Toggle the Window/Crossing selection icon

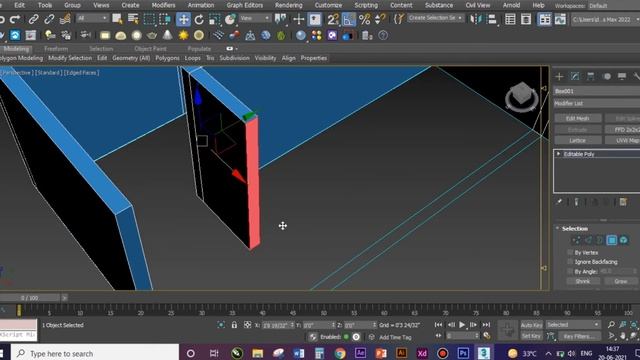click(165, 19)
